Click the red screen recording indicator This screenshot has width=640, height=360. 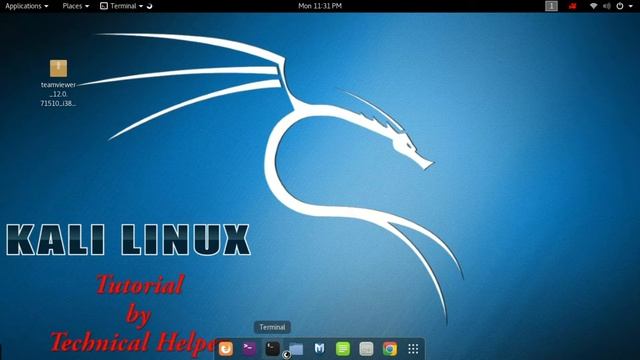[x=573, y=6]
